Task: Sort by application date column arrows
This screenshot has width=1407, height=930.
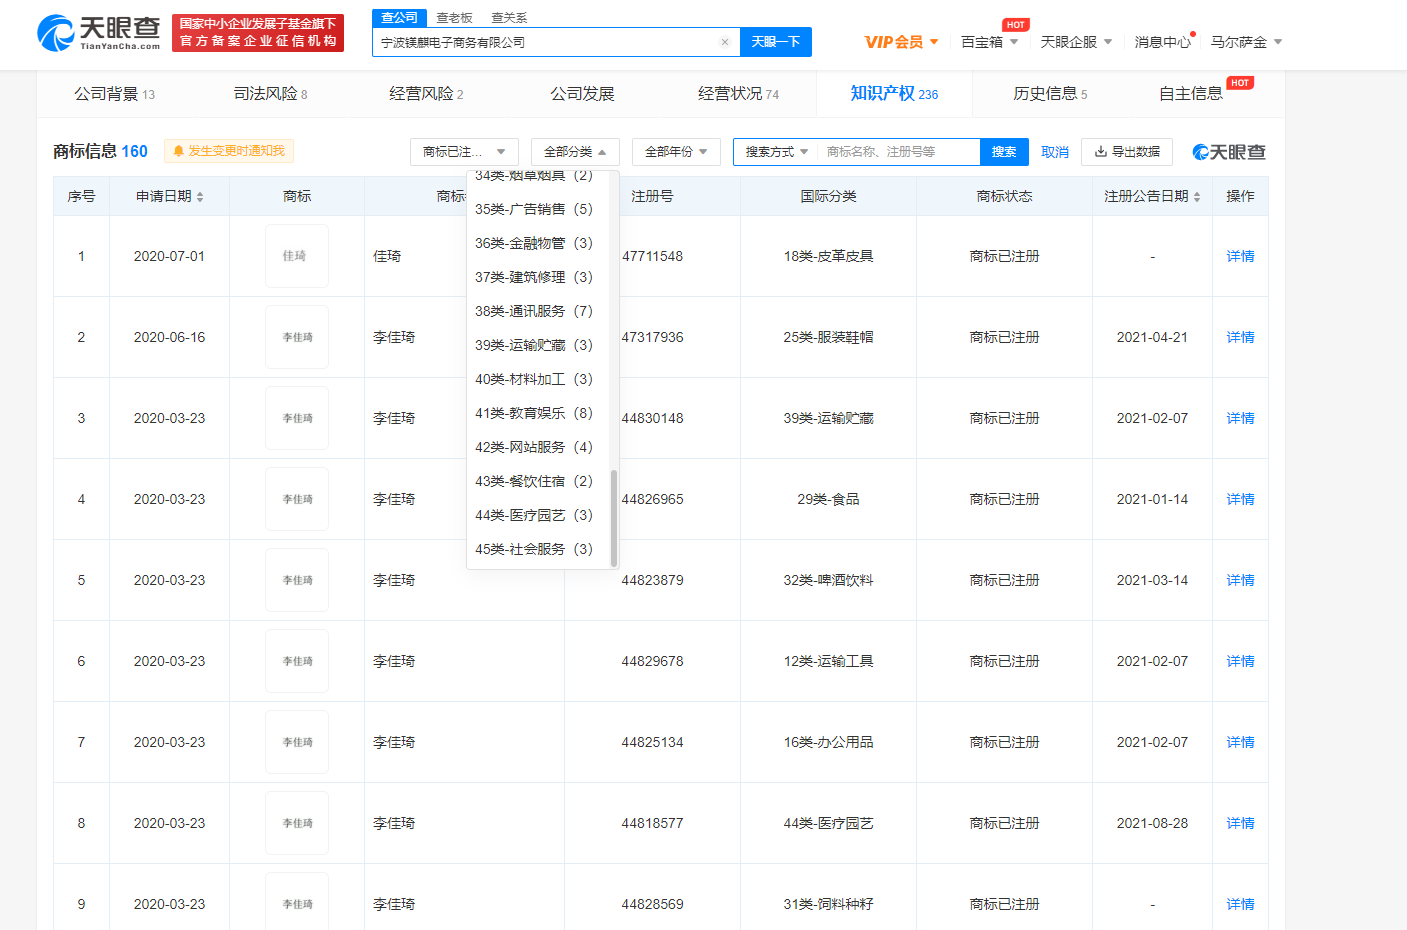Action: click(x=200, y=197)
